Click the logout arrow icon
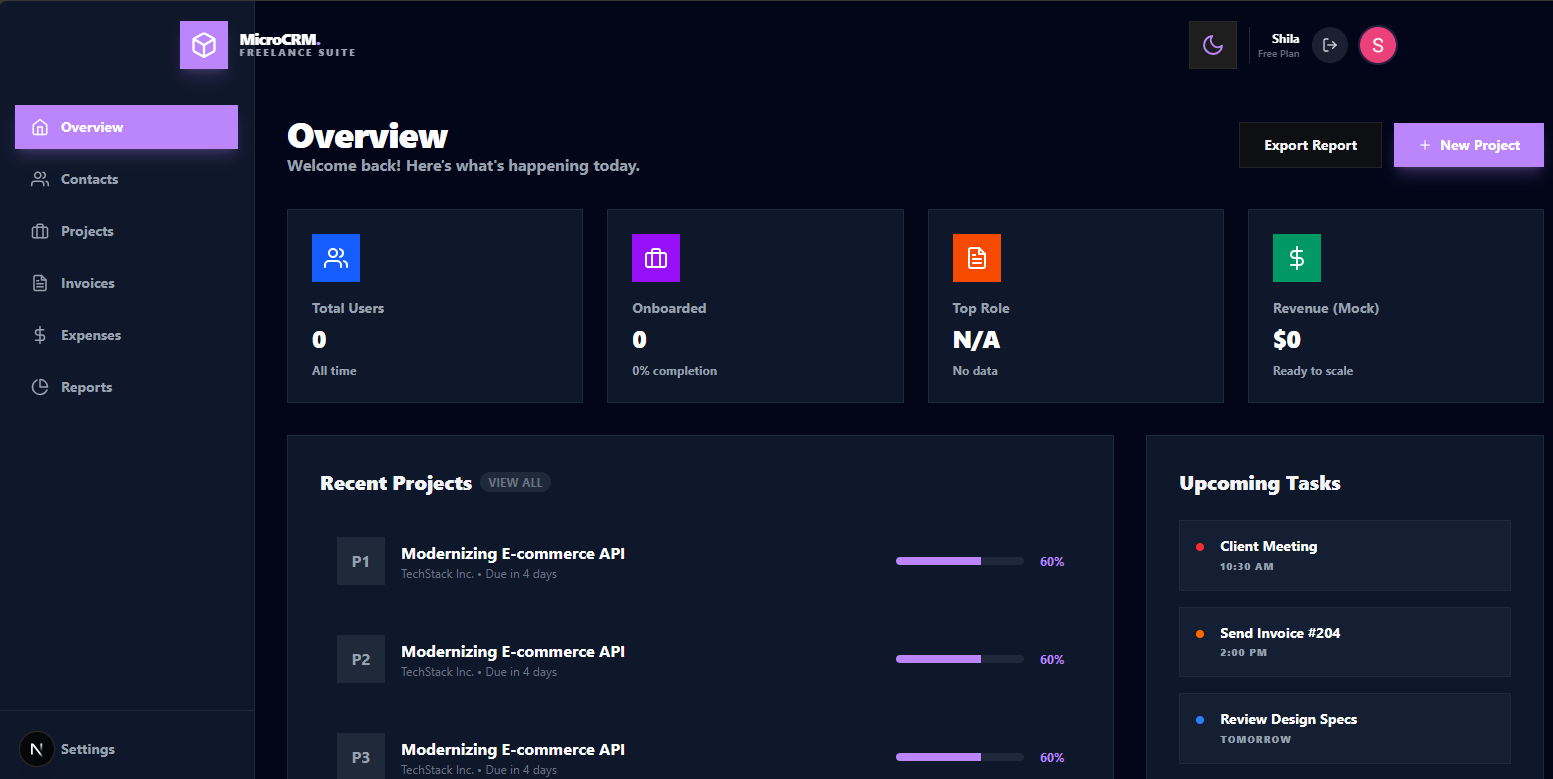 tap(1329, 45)
